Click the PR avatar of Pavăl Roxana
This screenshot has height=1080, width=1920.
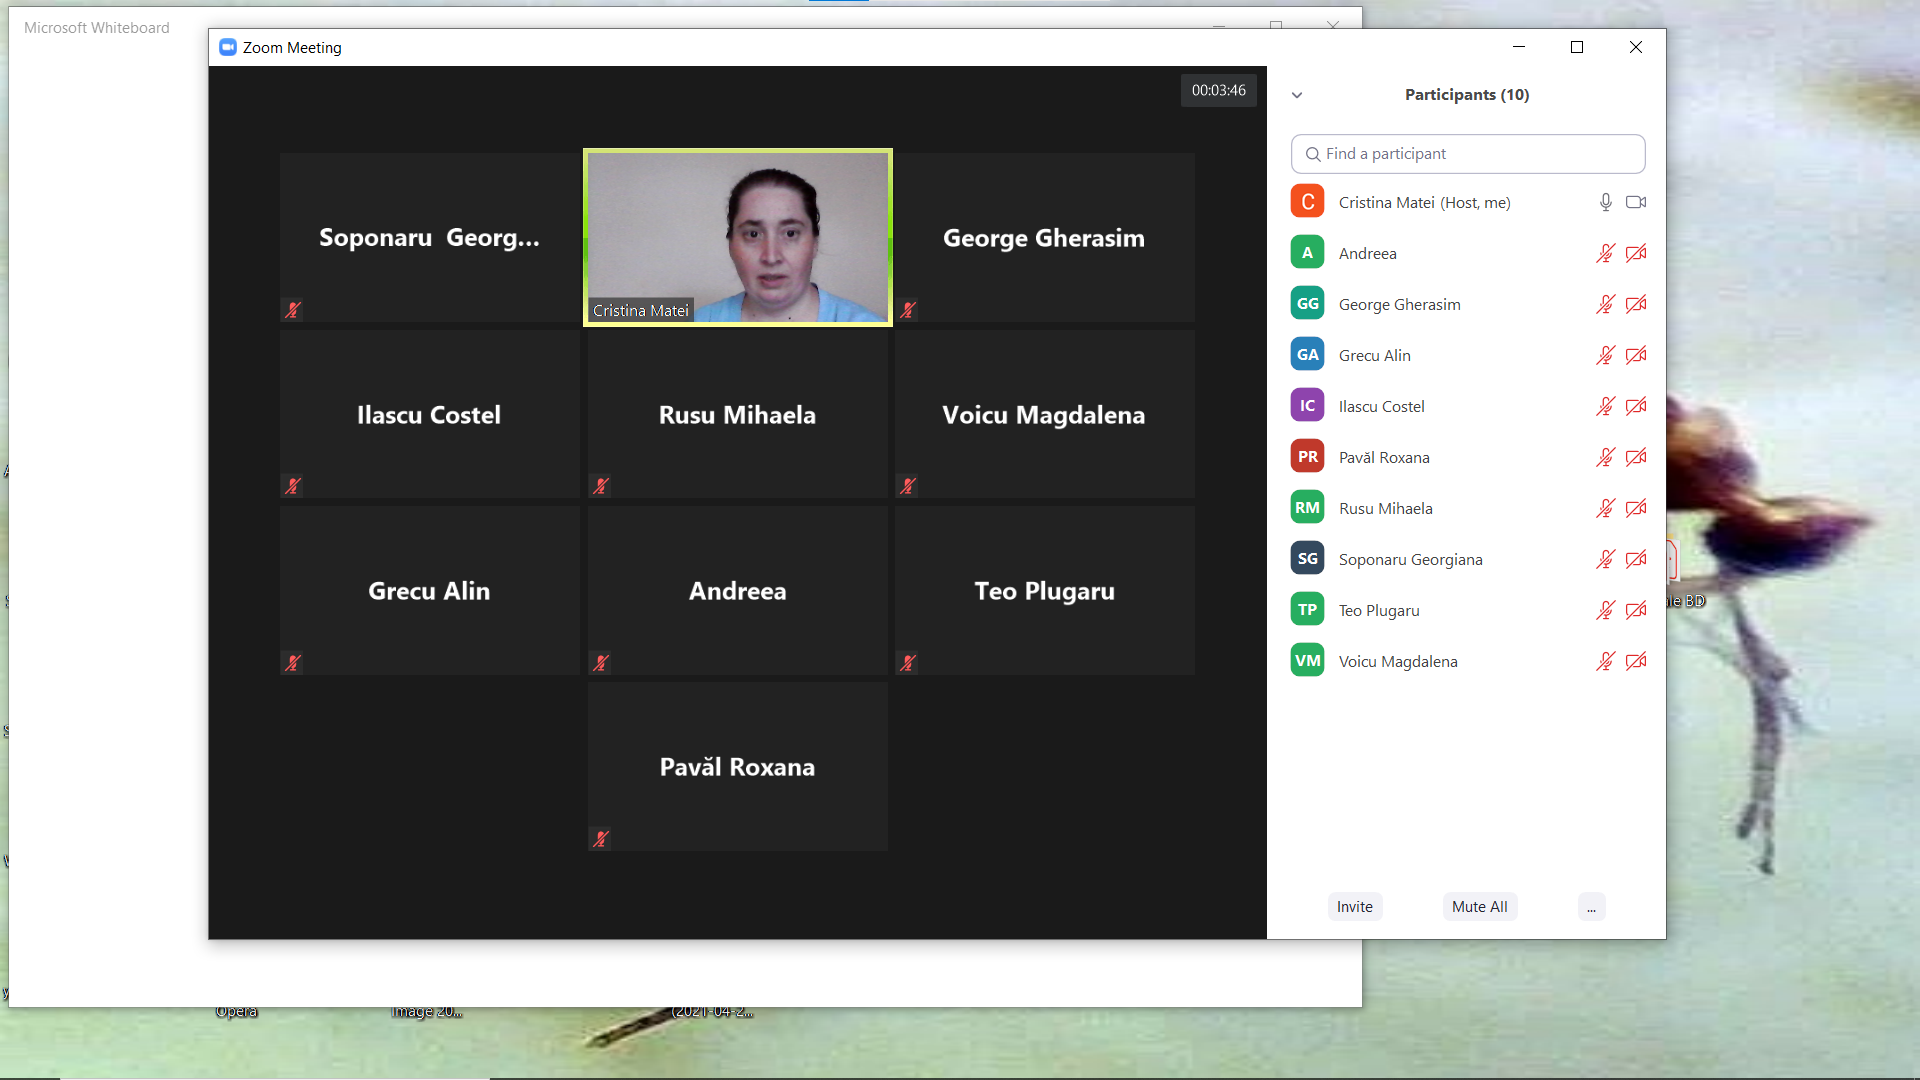point(1307,456)
